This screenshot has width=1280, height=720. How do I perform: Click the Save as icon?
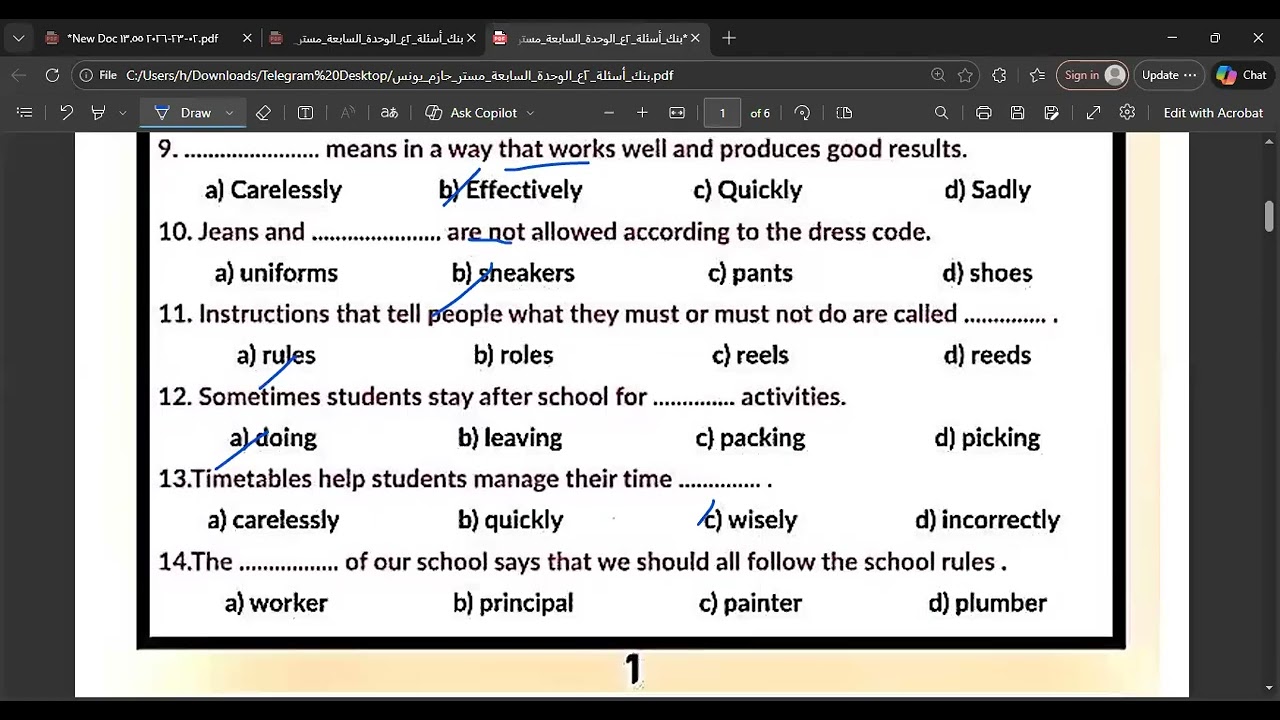pos(1051,113)
